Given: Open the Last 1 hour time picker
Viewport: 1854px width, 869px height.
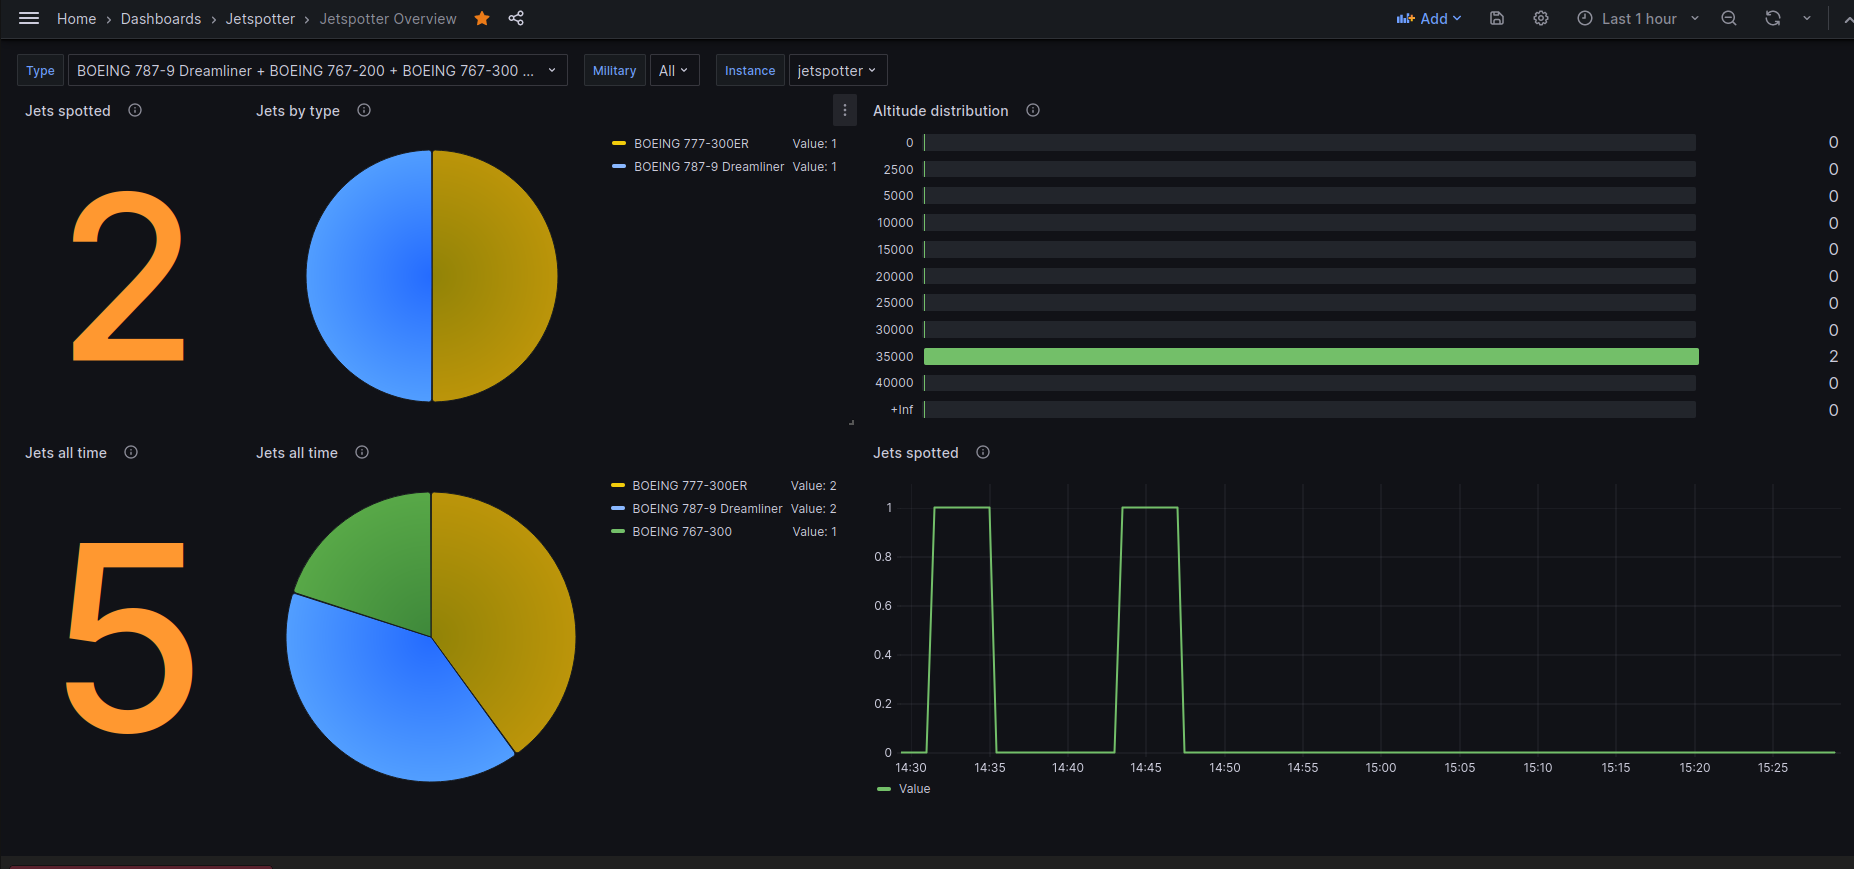Looking at the screenshot, I should point(1638,18).
